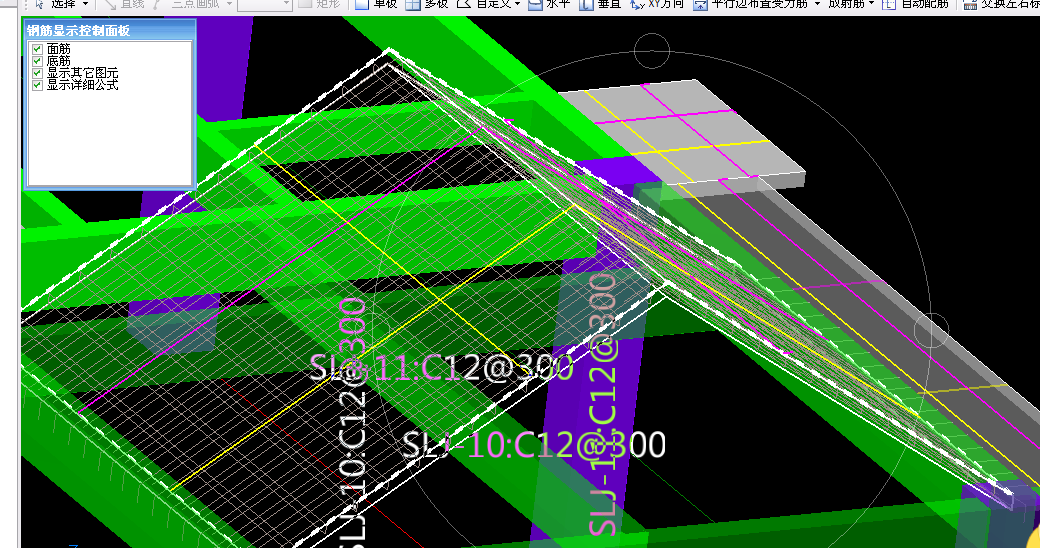The width and height of the screenshot is (1040, 548).
Task: Select the 单板 single slab tool
Action: [x=377, y=4]
